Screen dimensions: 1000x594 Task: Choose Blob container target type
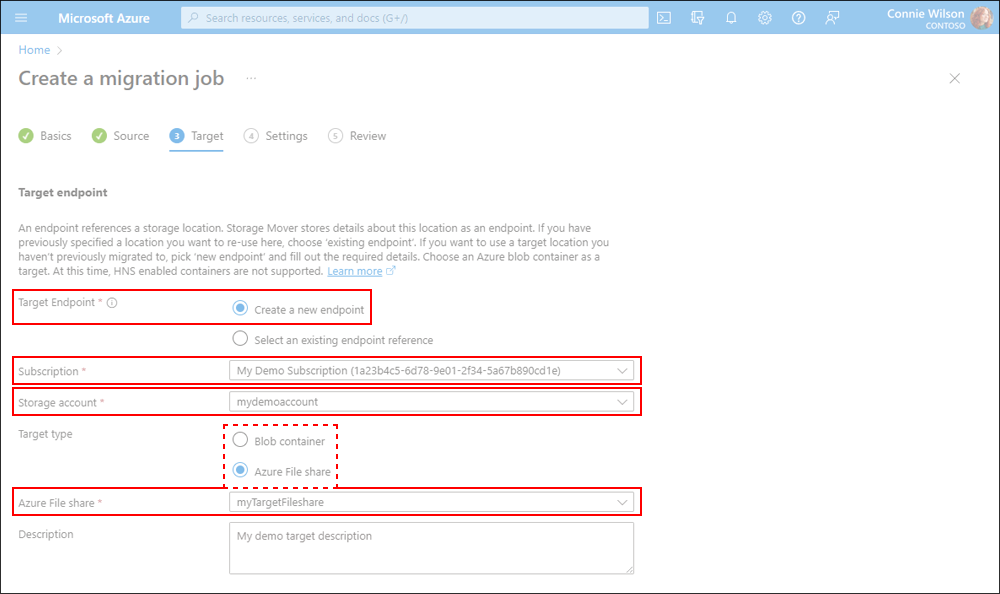click(x=240, y=440)
